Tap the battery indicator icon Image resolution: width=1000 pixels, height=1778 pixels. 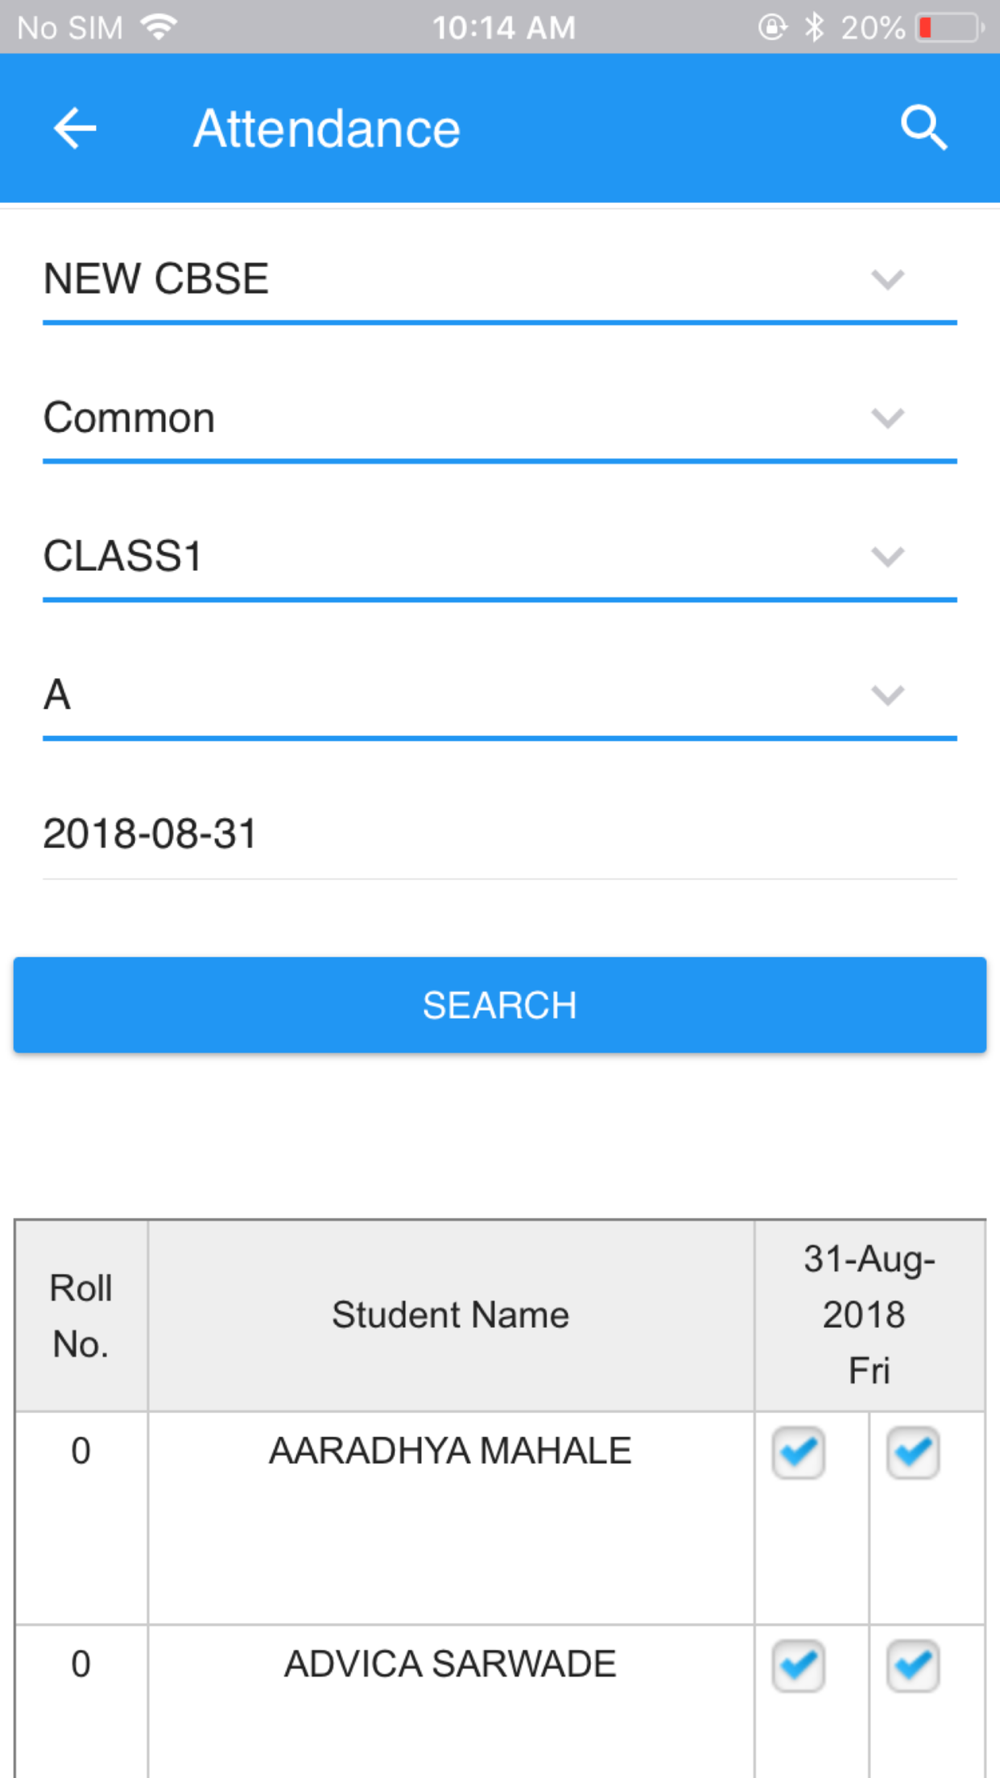pos(948,27)
